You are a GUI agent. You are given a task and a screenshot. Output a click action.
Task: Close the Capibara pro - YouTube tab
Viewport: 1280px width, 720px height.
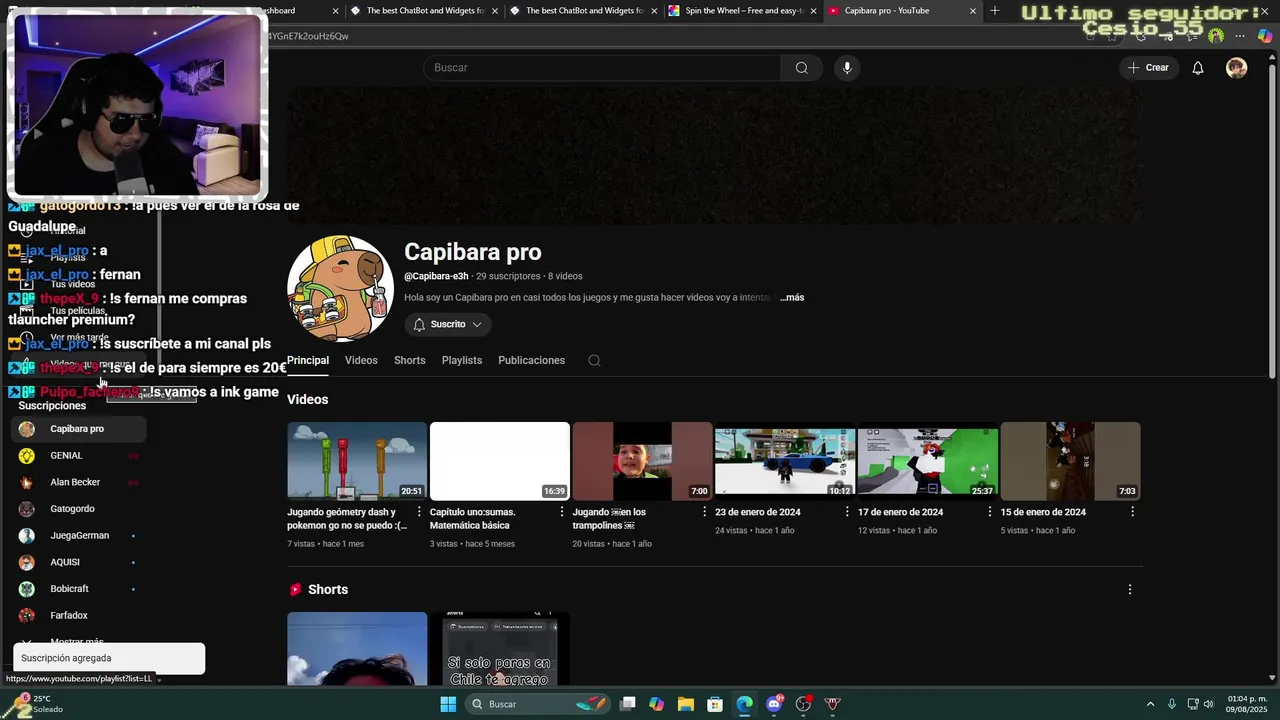coord(973,11)
